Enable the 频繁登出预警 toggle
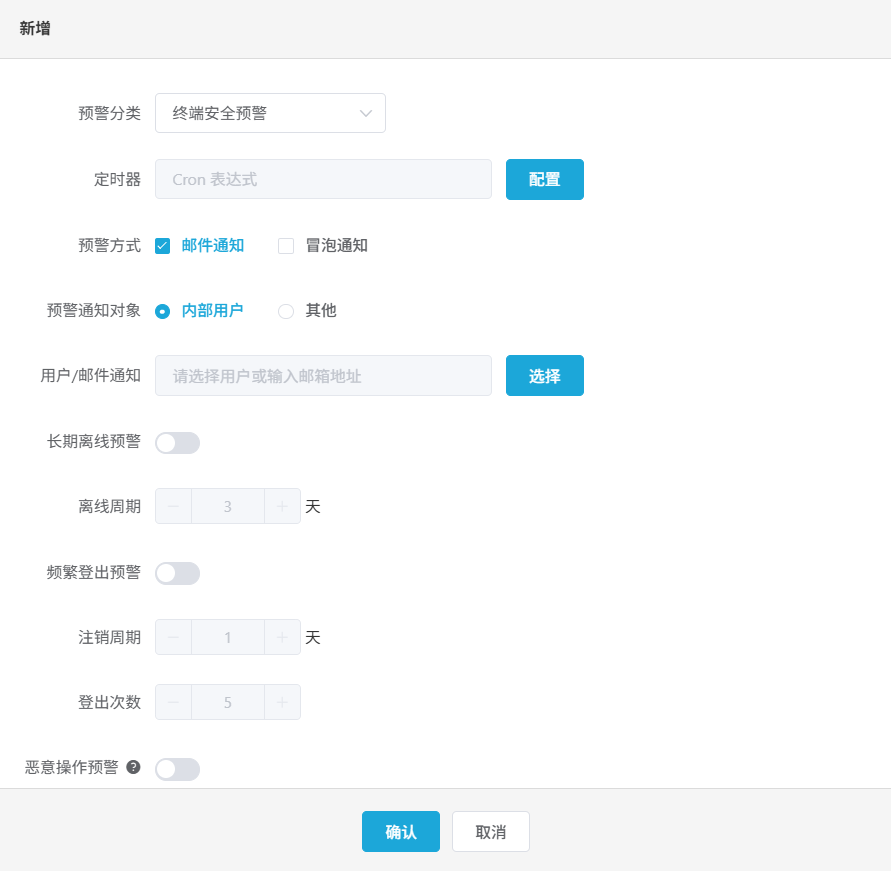891x871 pixels. coord(177,573)
